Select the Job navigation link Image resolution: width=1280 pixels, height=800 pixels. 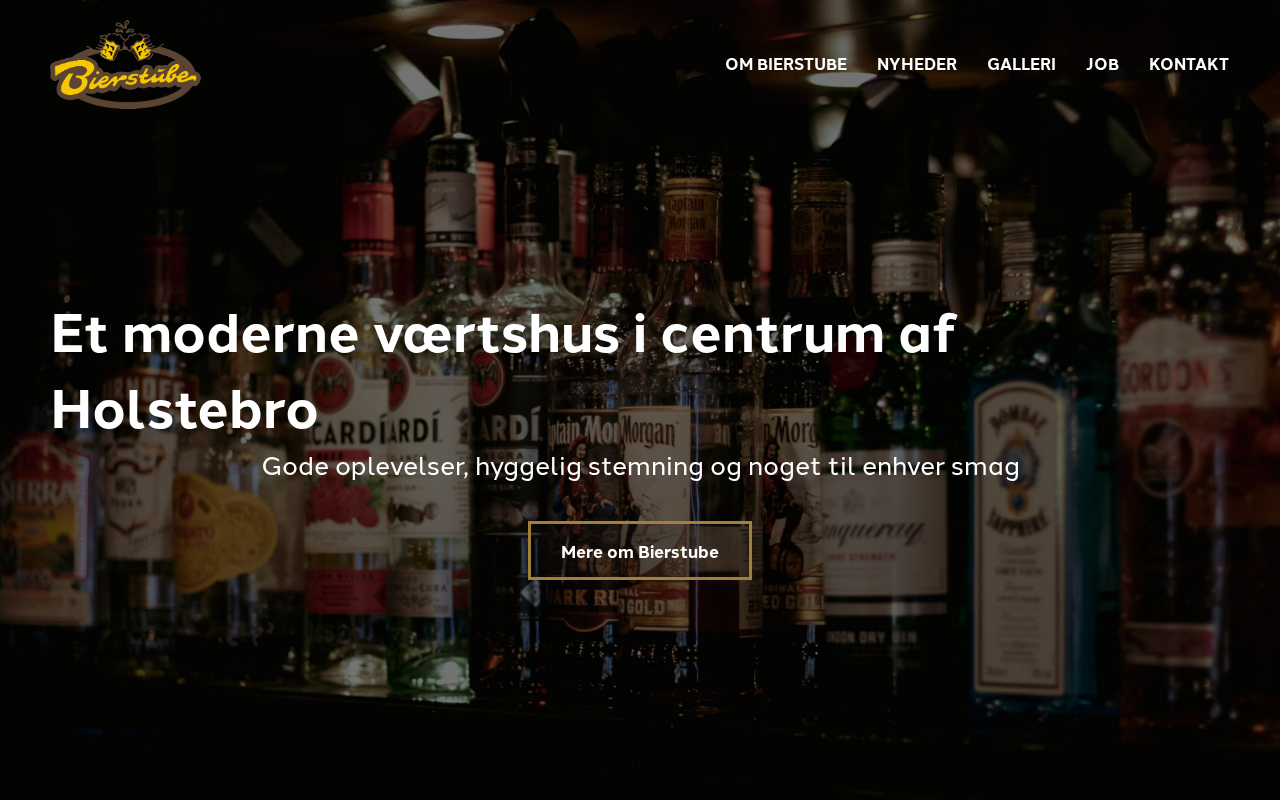[x=1102, y=64]
